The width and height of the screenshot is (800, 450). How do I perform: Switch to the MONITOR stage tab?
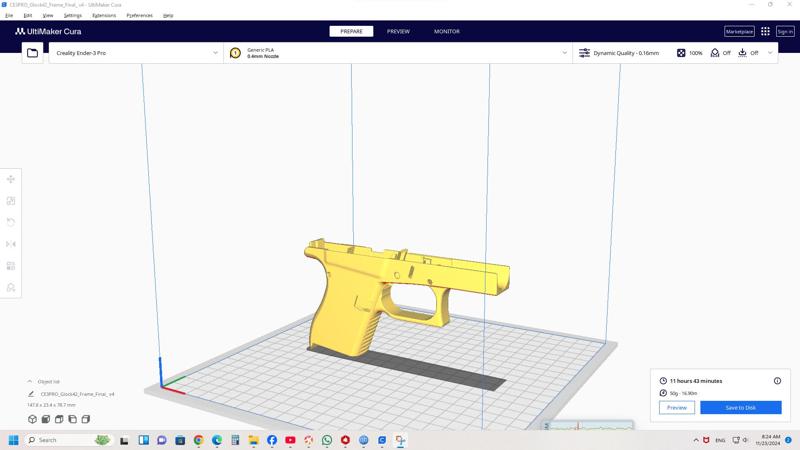[x=447, y=31]
